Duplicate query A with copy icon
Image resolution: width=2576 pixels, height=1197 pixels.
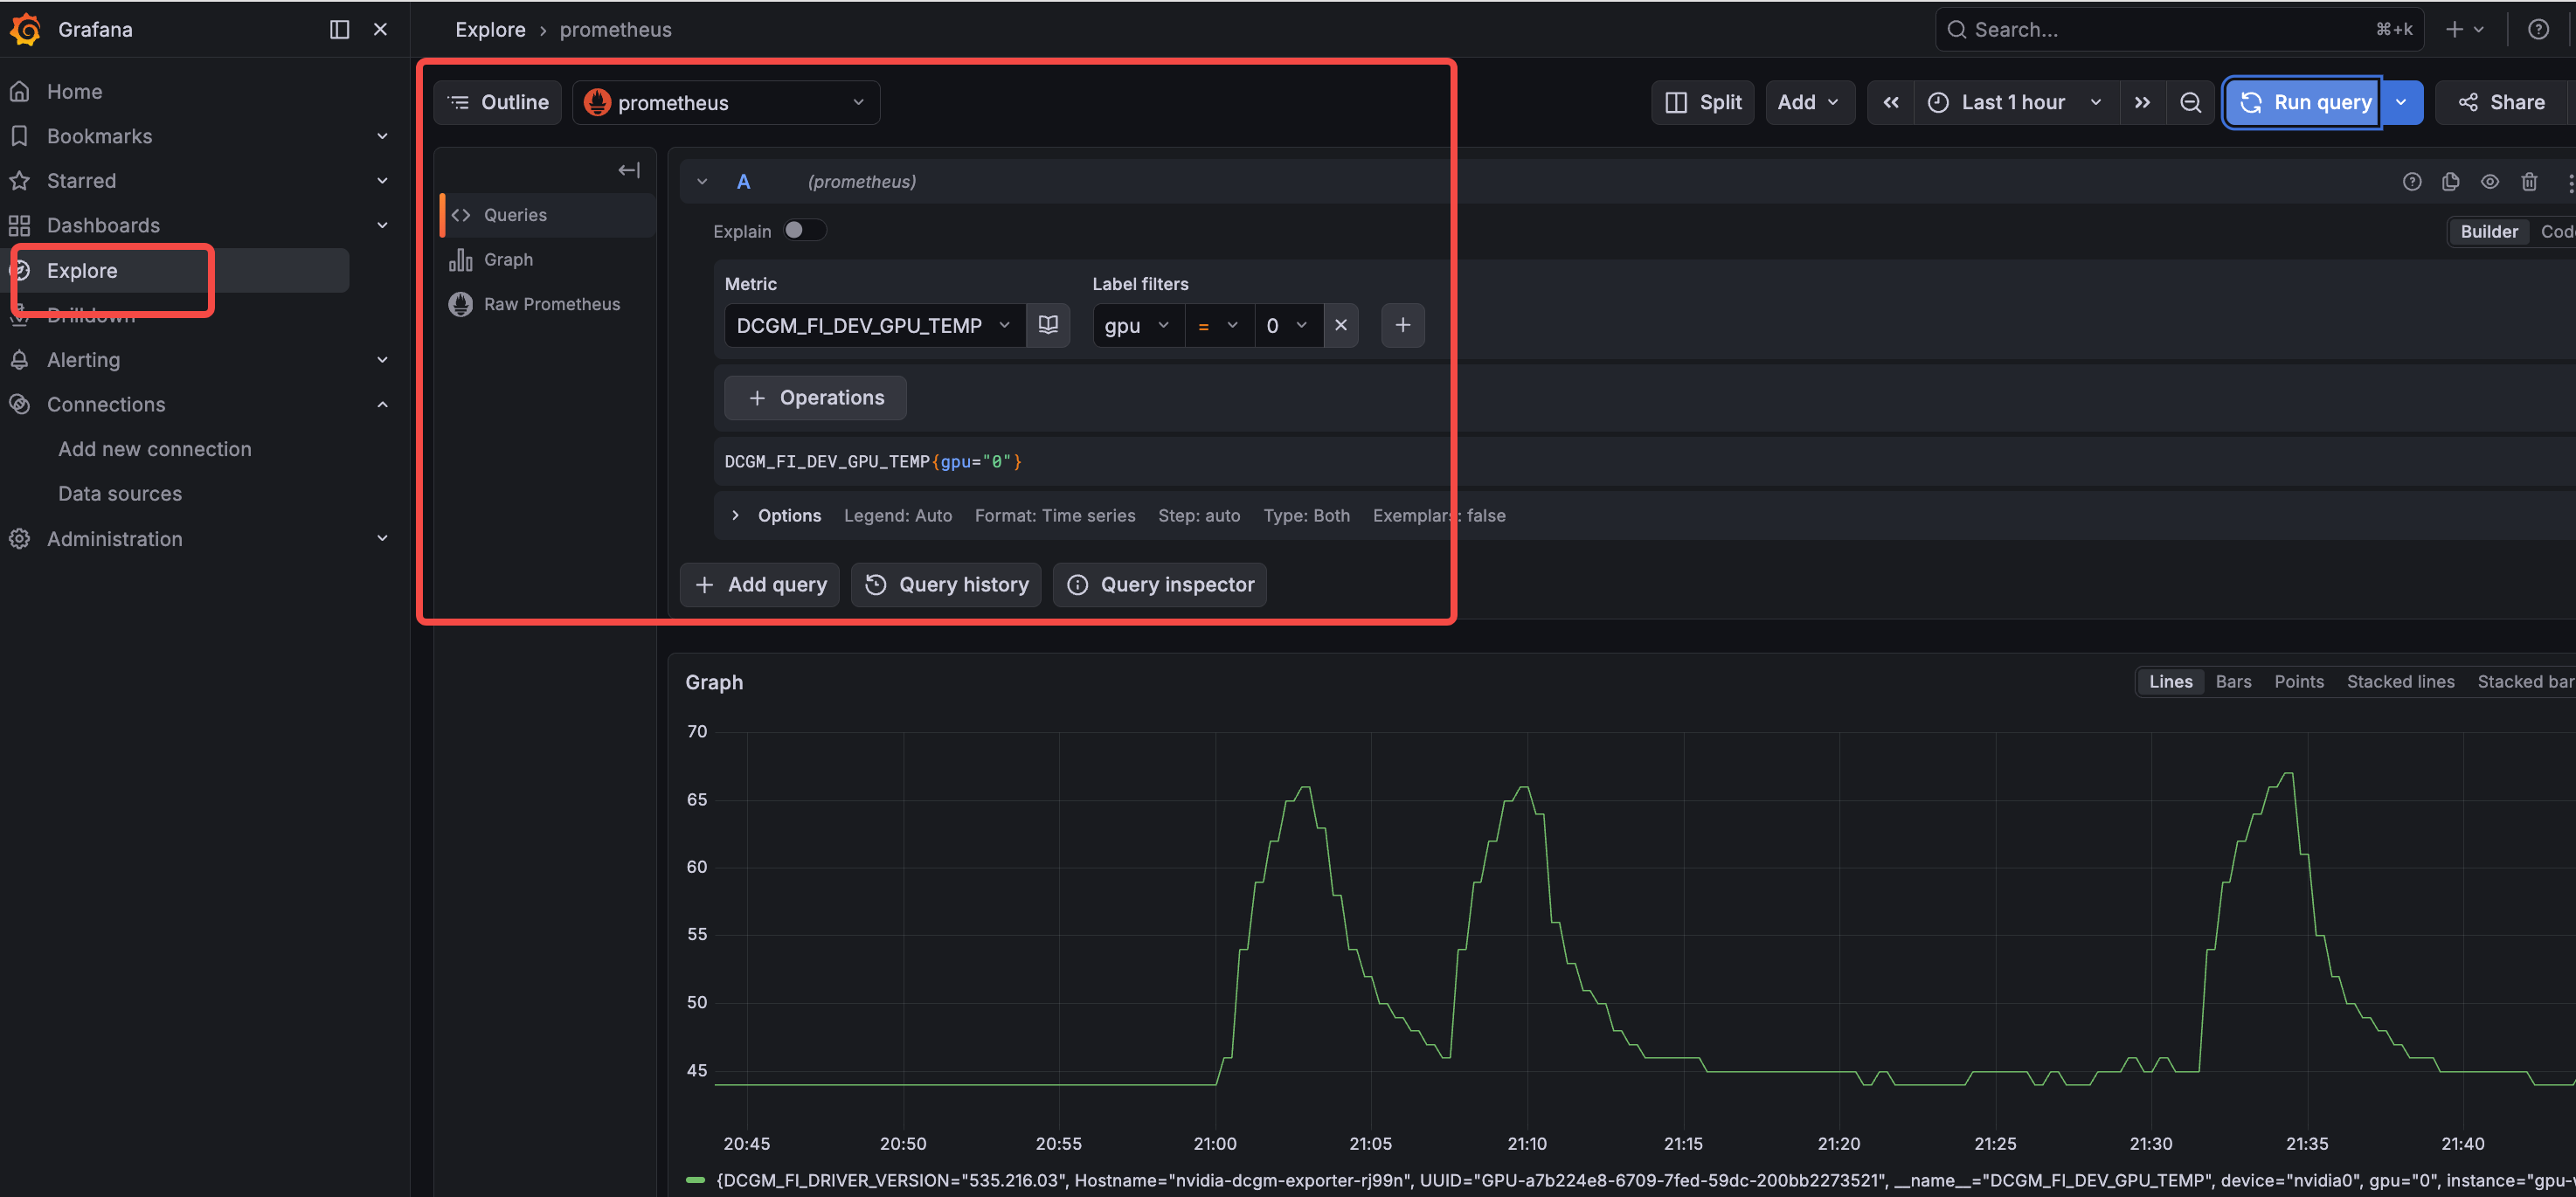tap(2450, 182)
